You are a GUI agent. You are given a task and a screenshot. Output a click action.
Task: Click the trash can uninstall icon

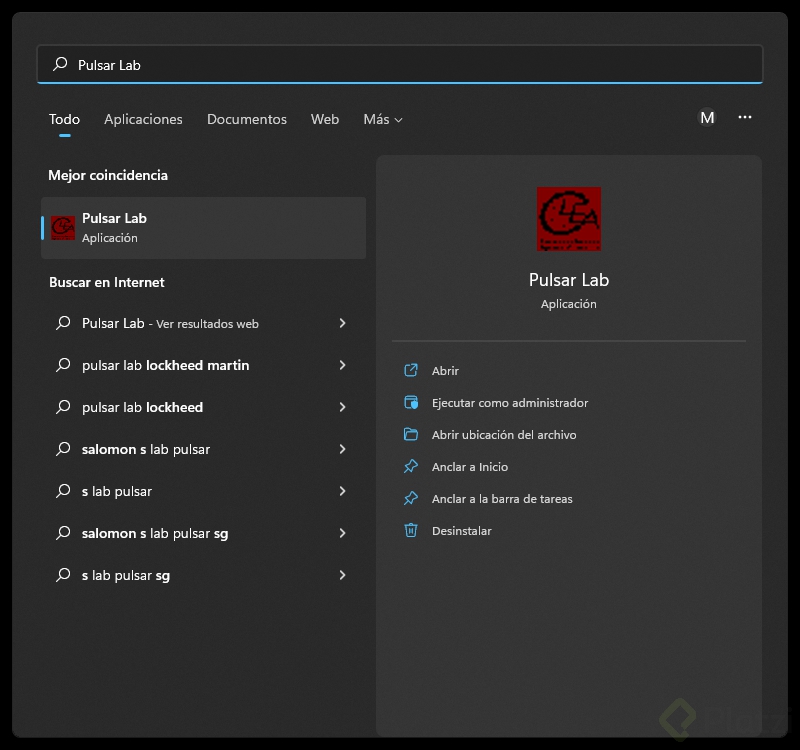pos(411,531)
